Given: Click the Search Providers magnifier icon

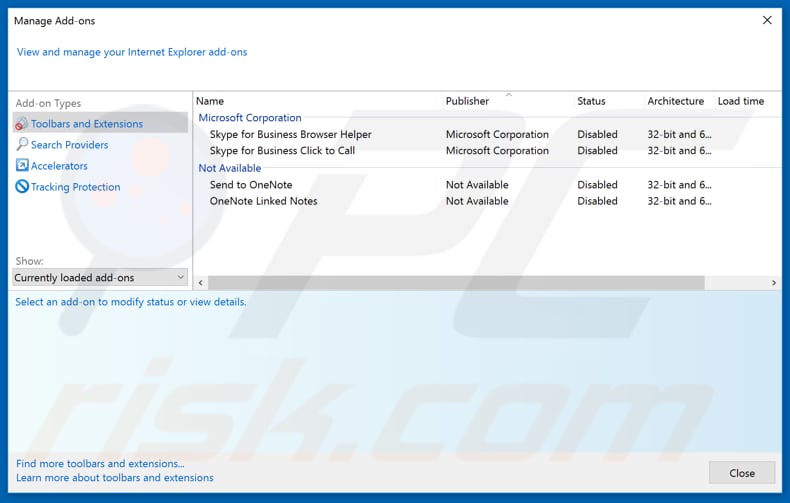Looking at the screenshot, I should coord(22,145).
